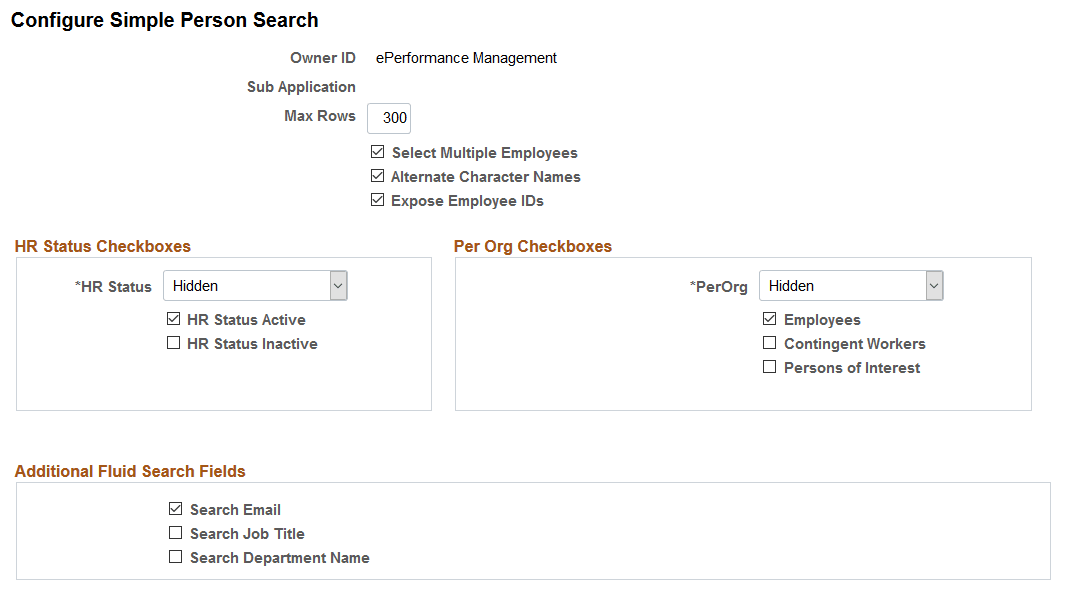Uncheck Select Multiple Employees
This screenshot has width=1067, height=594.
click(378, 151)
